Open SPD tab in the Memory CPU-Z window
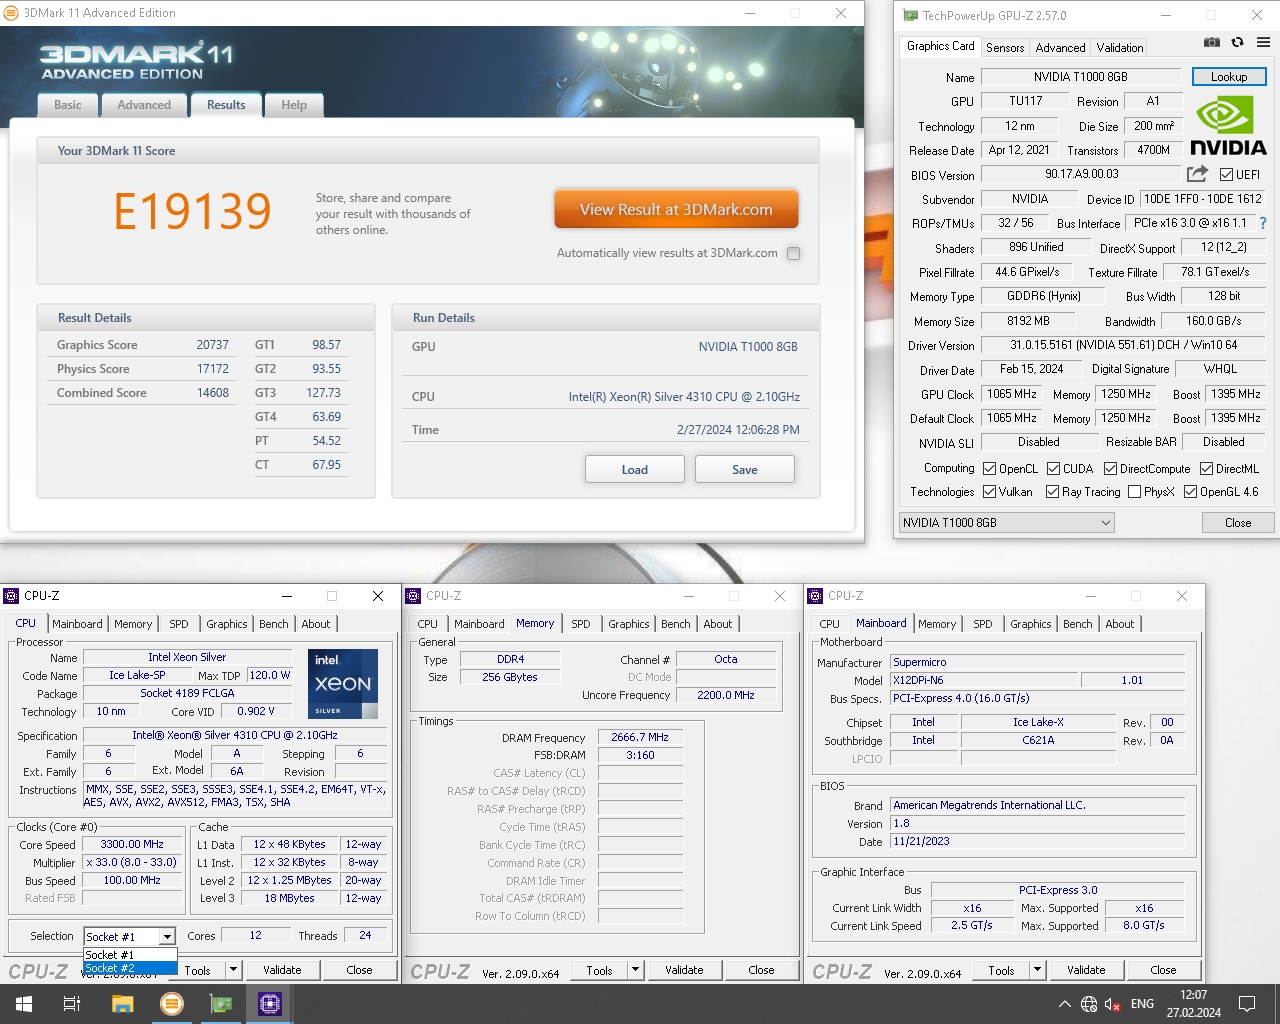 click(x=581, y=624)
